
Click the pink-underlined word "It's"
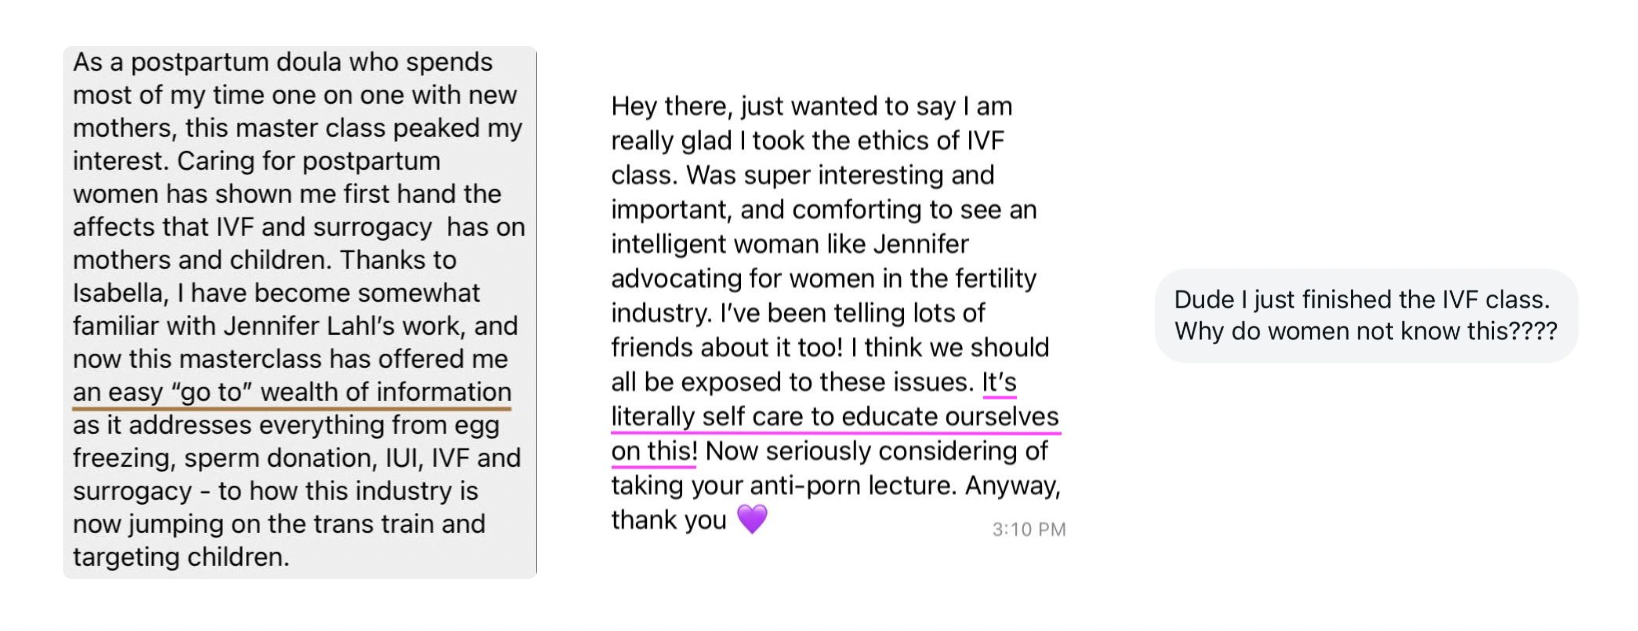[998, 382]
